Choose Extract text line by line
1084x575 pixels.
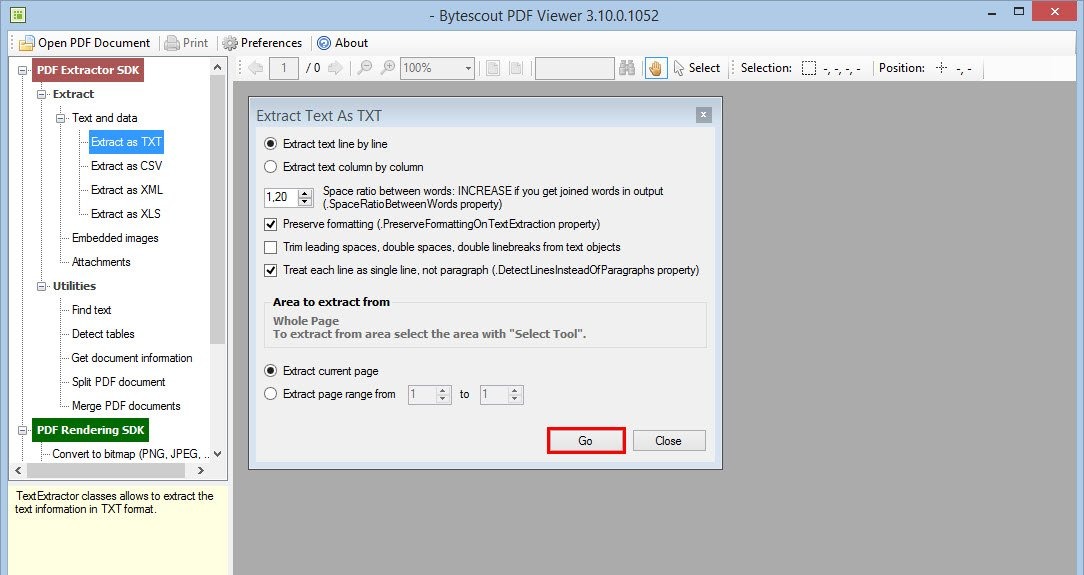coord(326,144)
